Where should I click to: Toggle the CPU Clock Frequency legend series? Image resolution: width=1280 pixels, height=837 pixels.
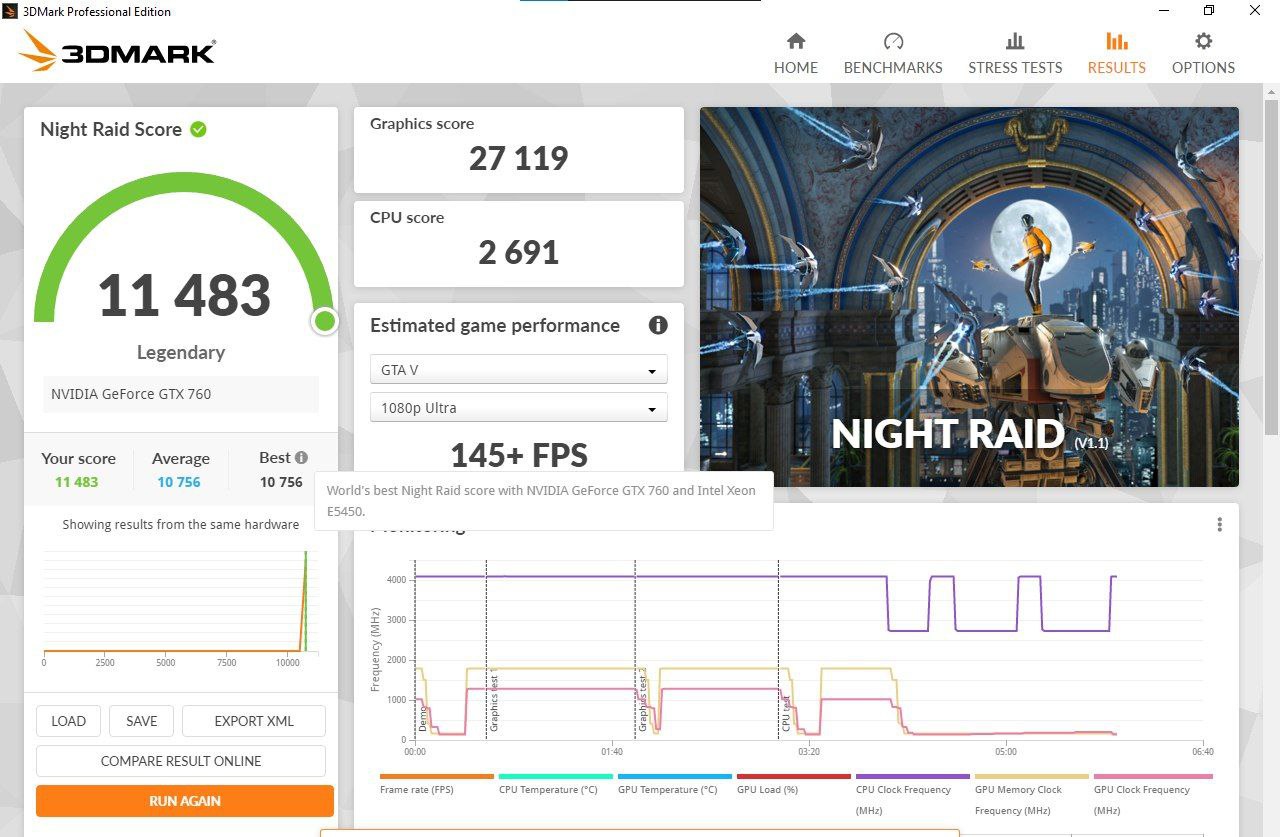(913, 795)
